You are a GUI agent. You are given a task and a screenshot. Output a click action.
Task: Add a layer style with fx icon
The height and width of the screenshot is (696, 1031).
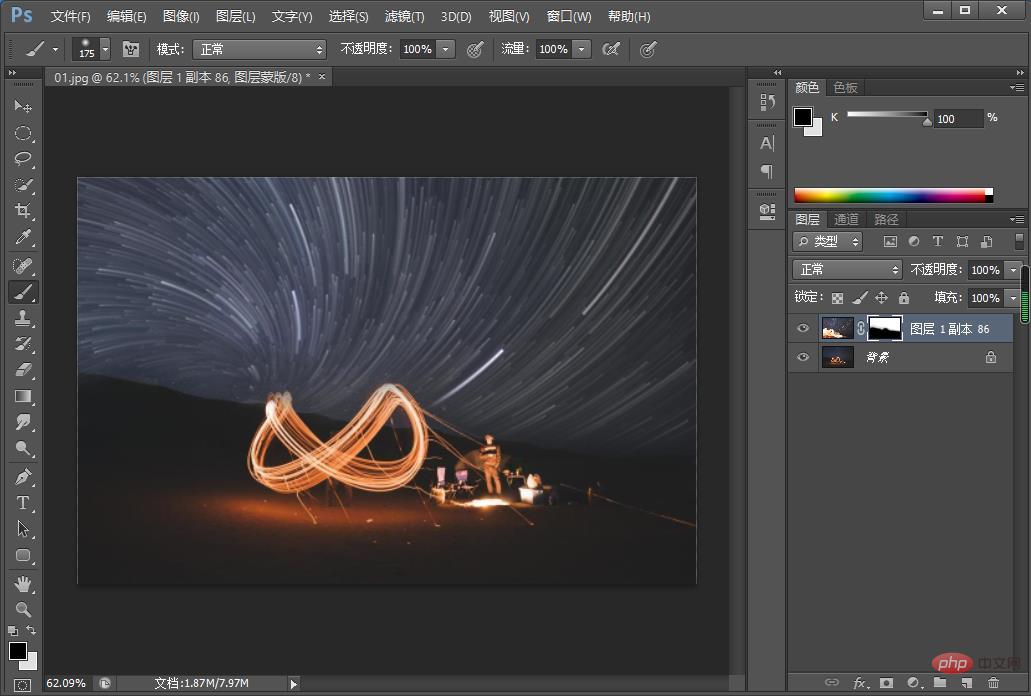[859, 683]
